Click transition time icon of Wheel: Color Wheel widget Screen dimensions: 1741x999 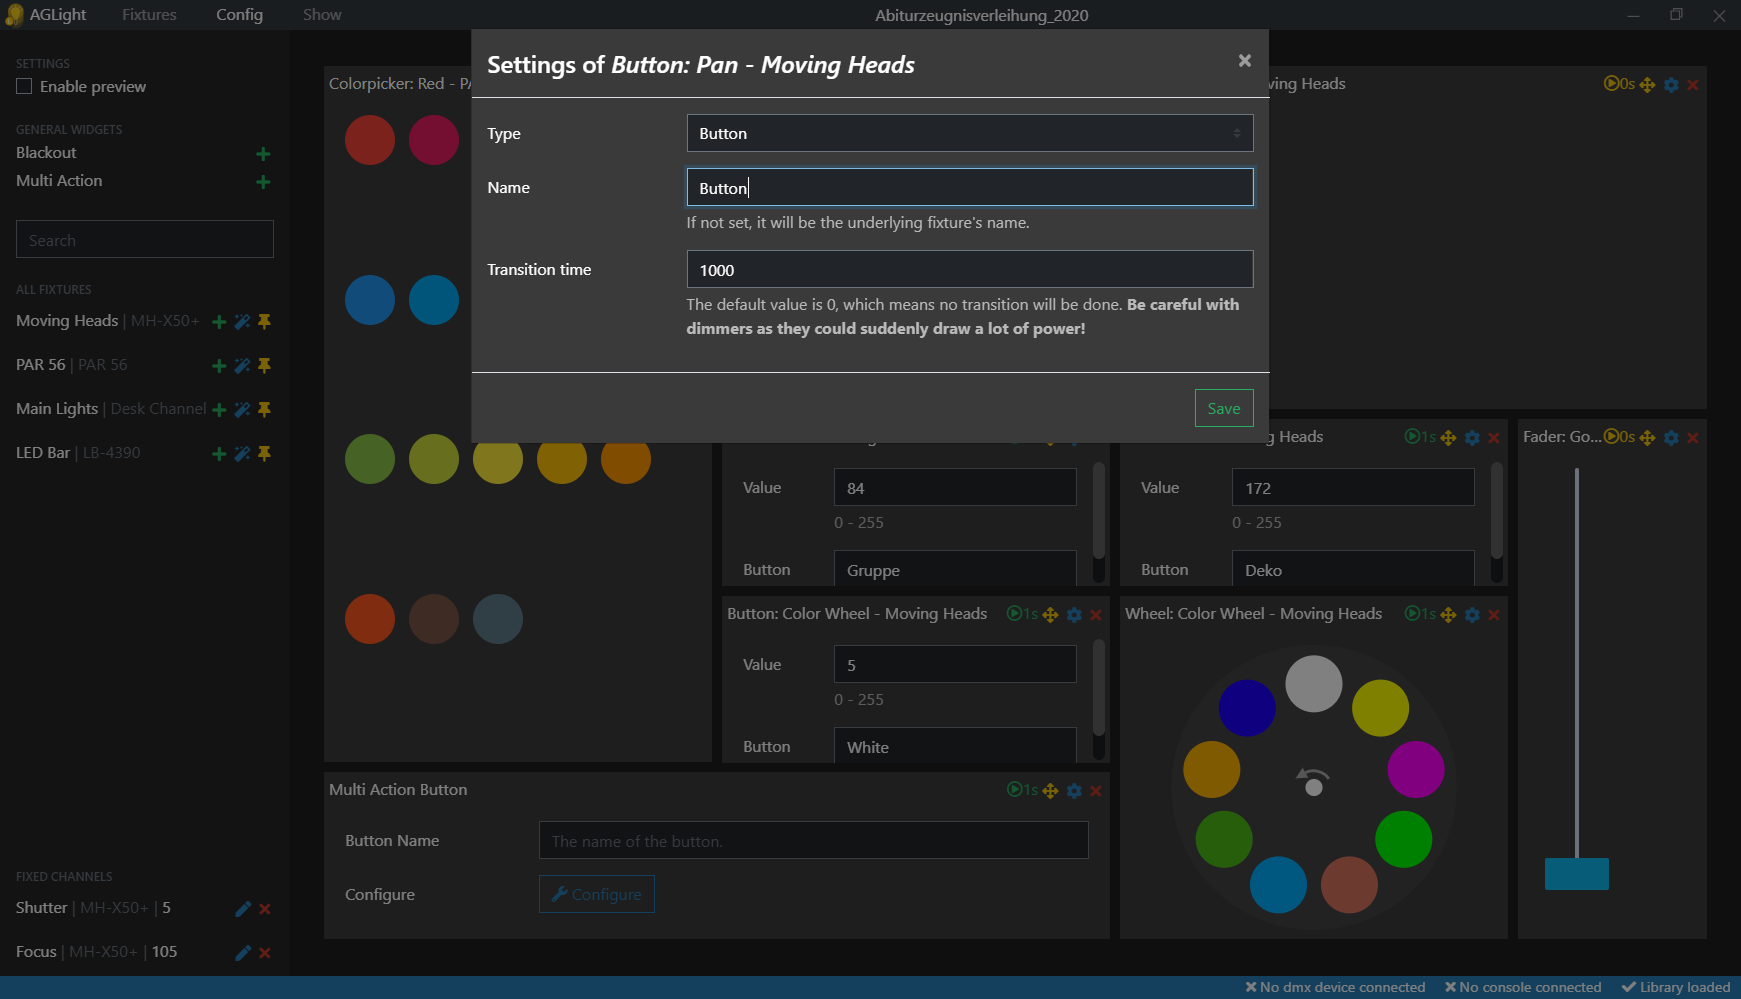pos(1420,614)
